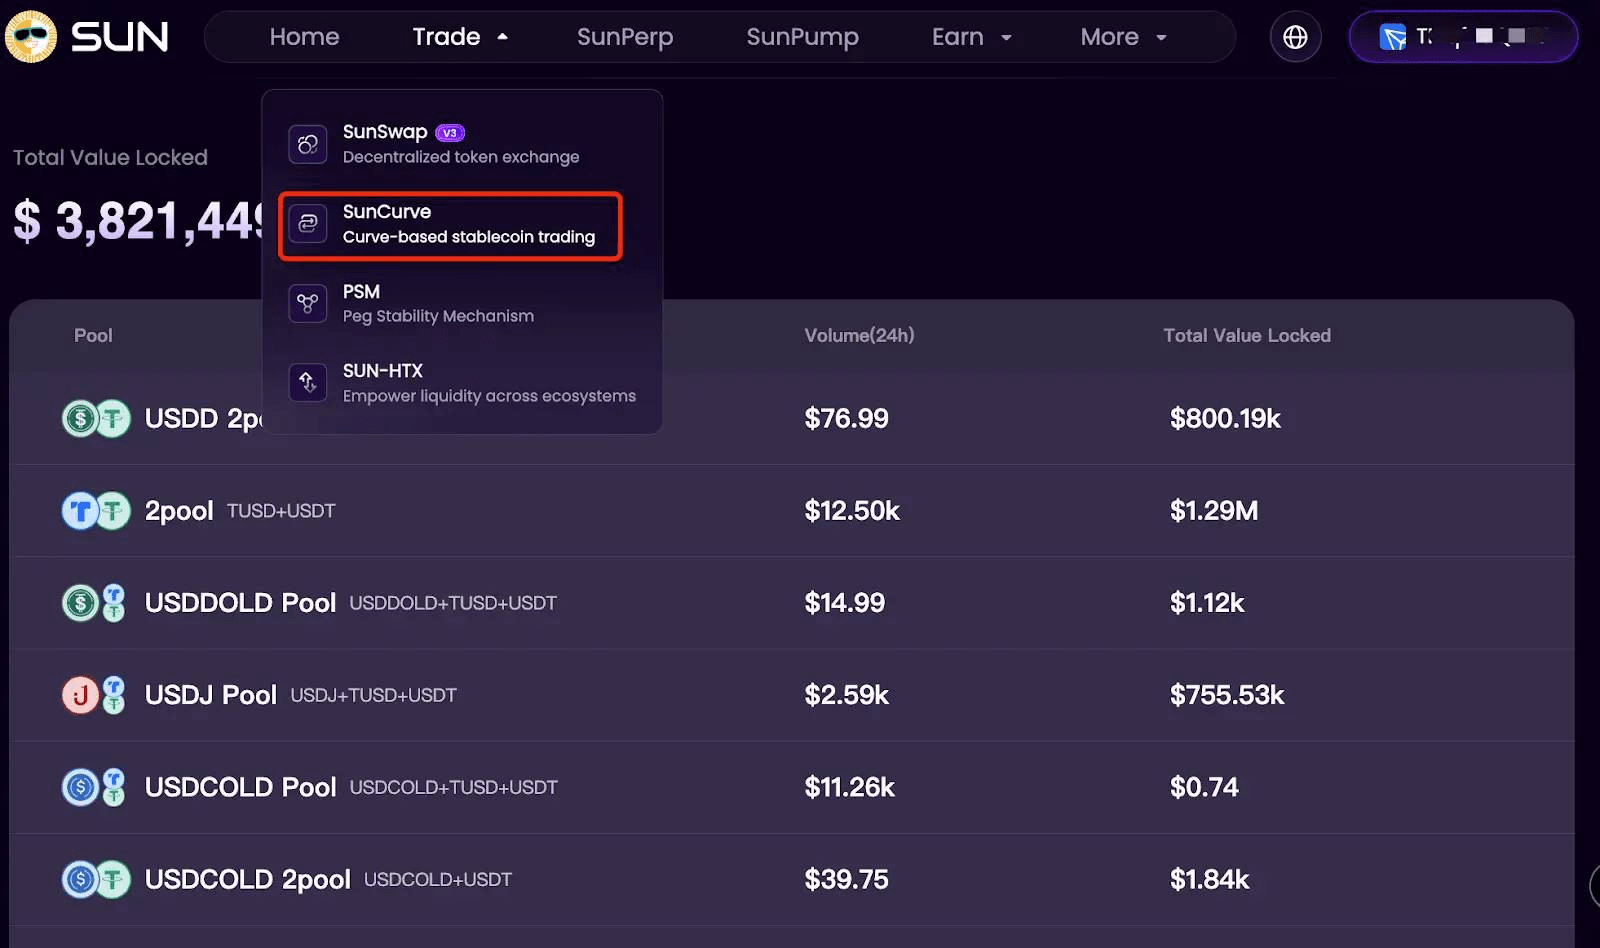This screenshot has width=1600, height=948.
Task: Click the 2pool TUSD+USDT token icons
Action: [96, 511]
